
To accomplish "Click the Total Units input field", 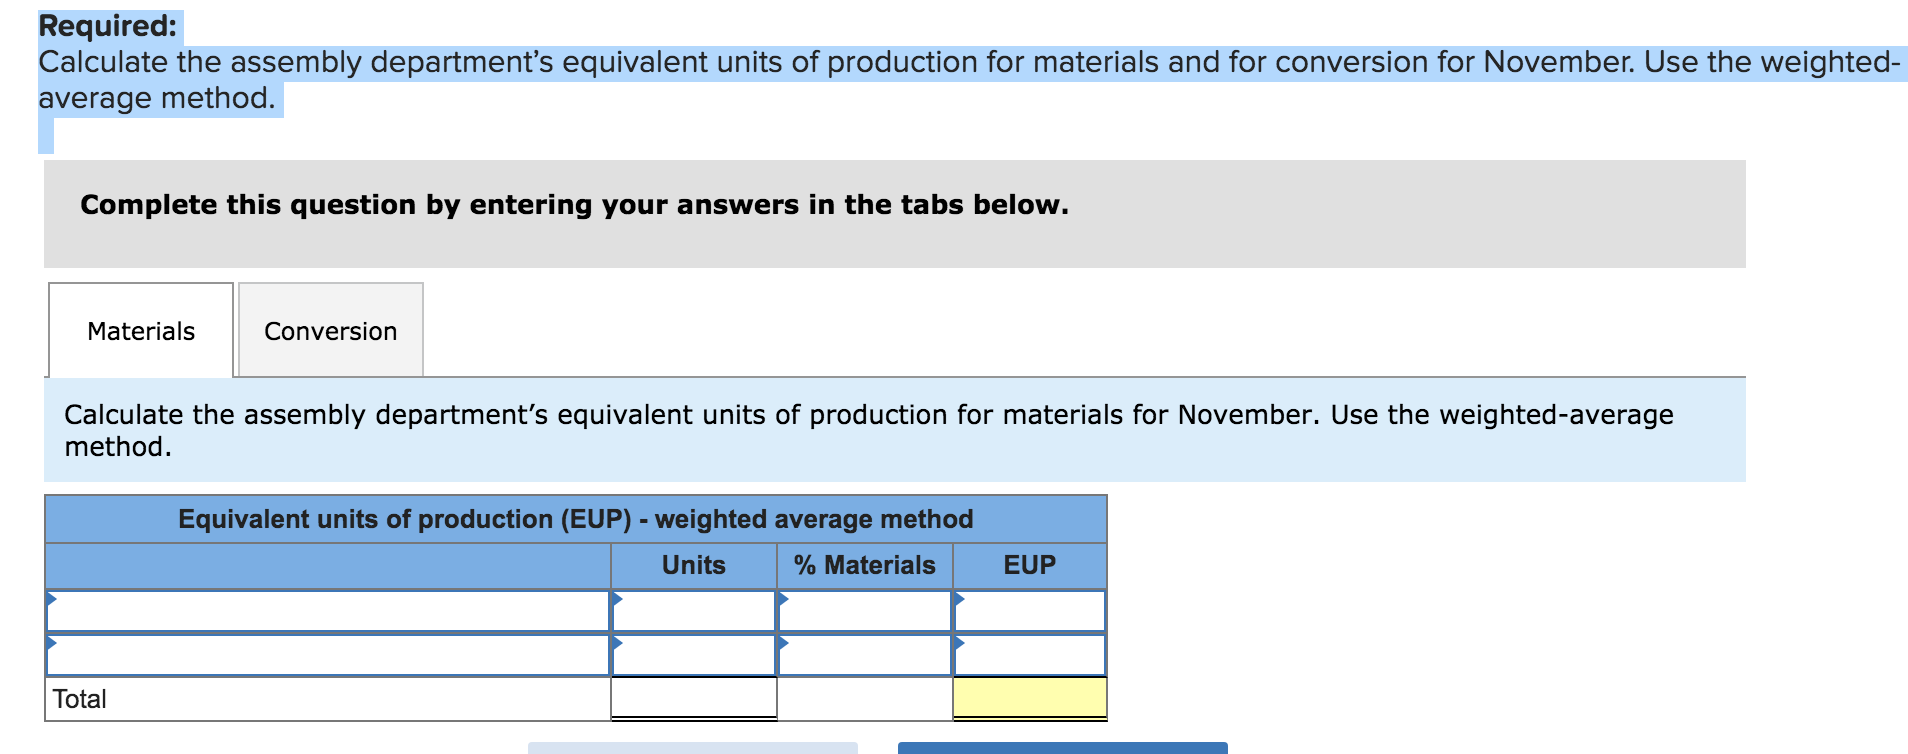I will pos(695,699).
